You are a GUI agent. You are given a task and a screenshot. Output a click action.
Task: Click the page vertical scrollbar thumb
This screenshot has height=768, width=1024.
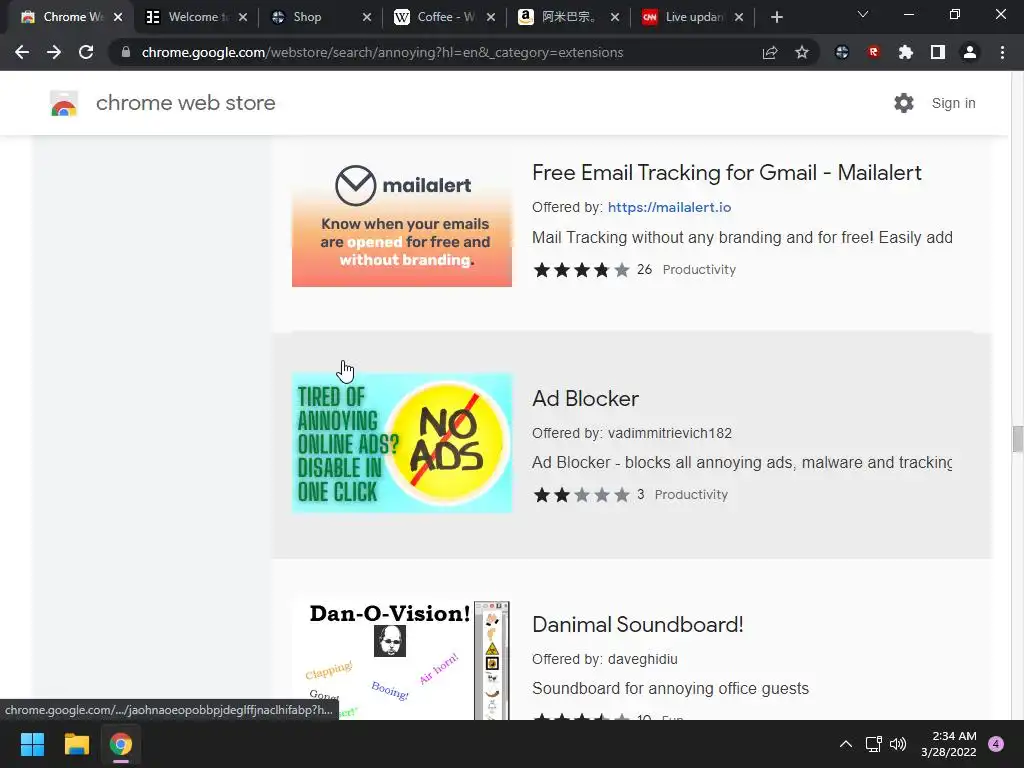click(1017, 439)
